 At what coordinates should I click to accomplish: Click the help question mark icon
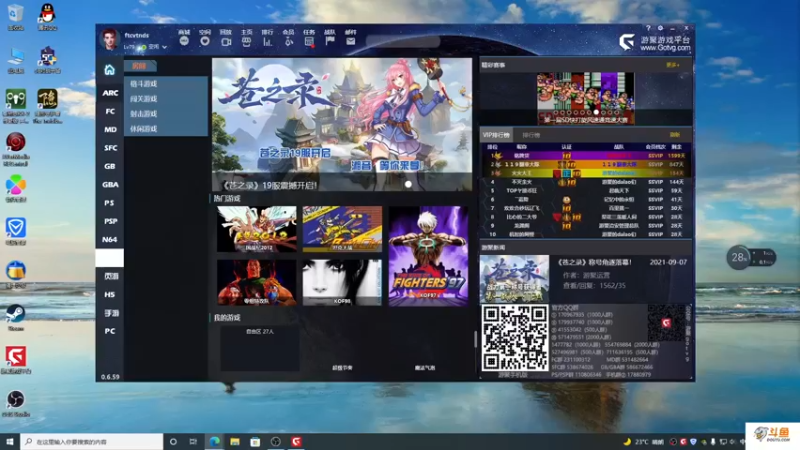(x=648, y=28)
